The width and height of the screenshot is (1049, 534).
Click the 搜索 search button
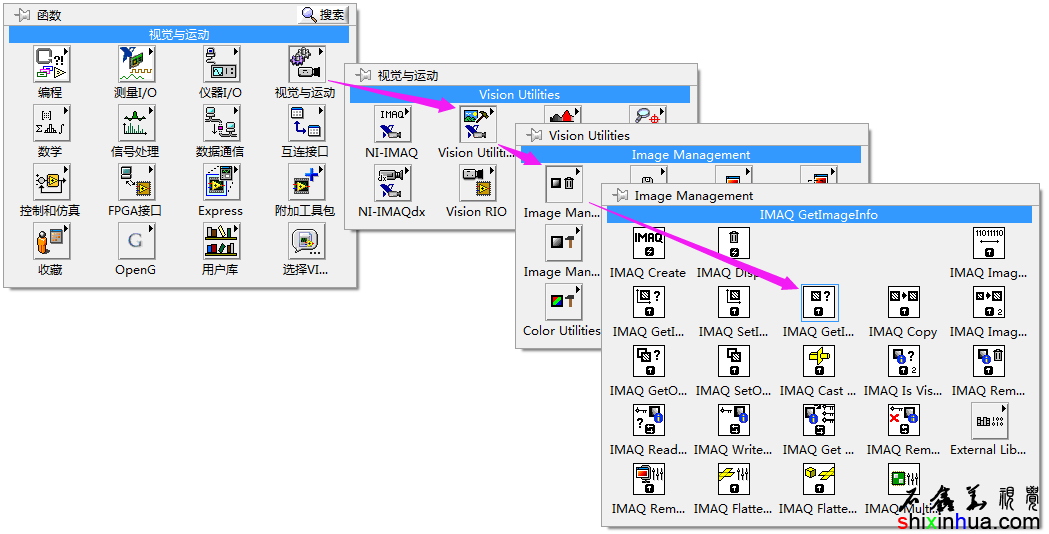(324, 15)
